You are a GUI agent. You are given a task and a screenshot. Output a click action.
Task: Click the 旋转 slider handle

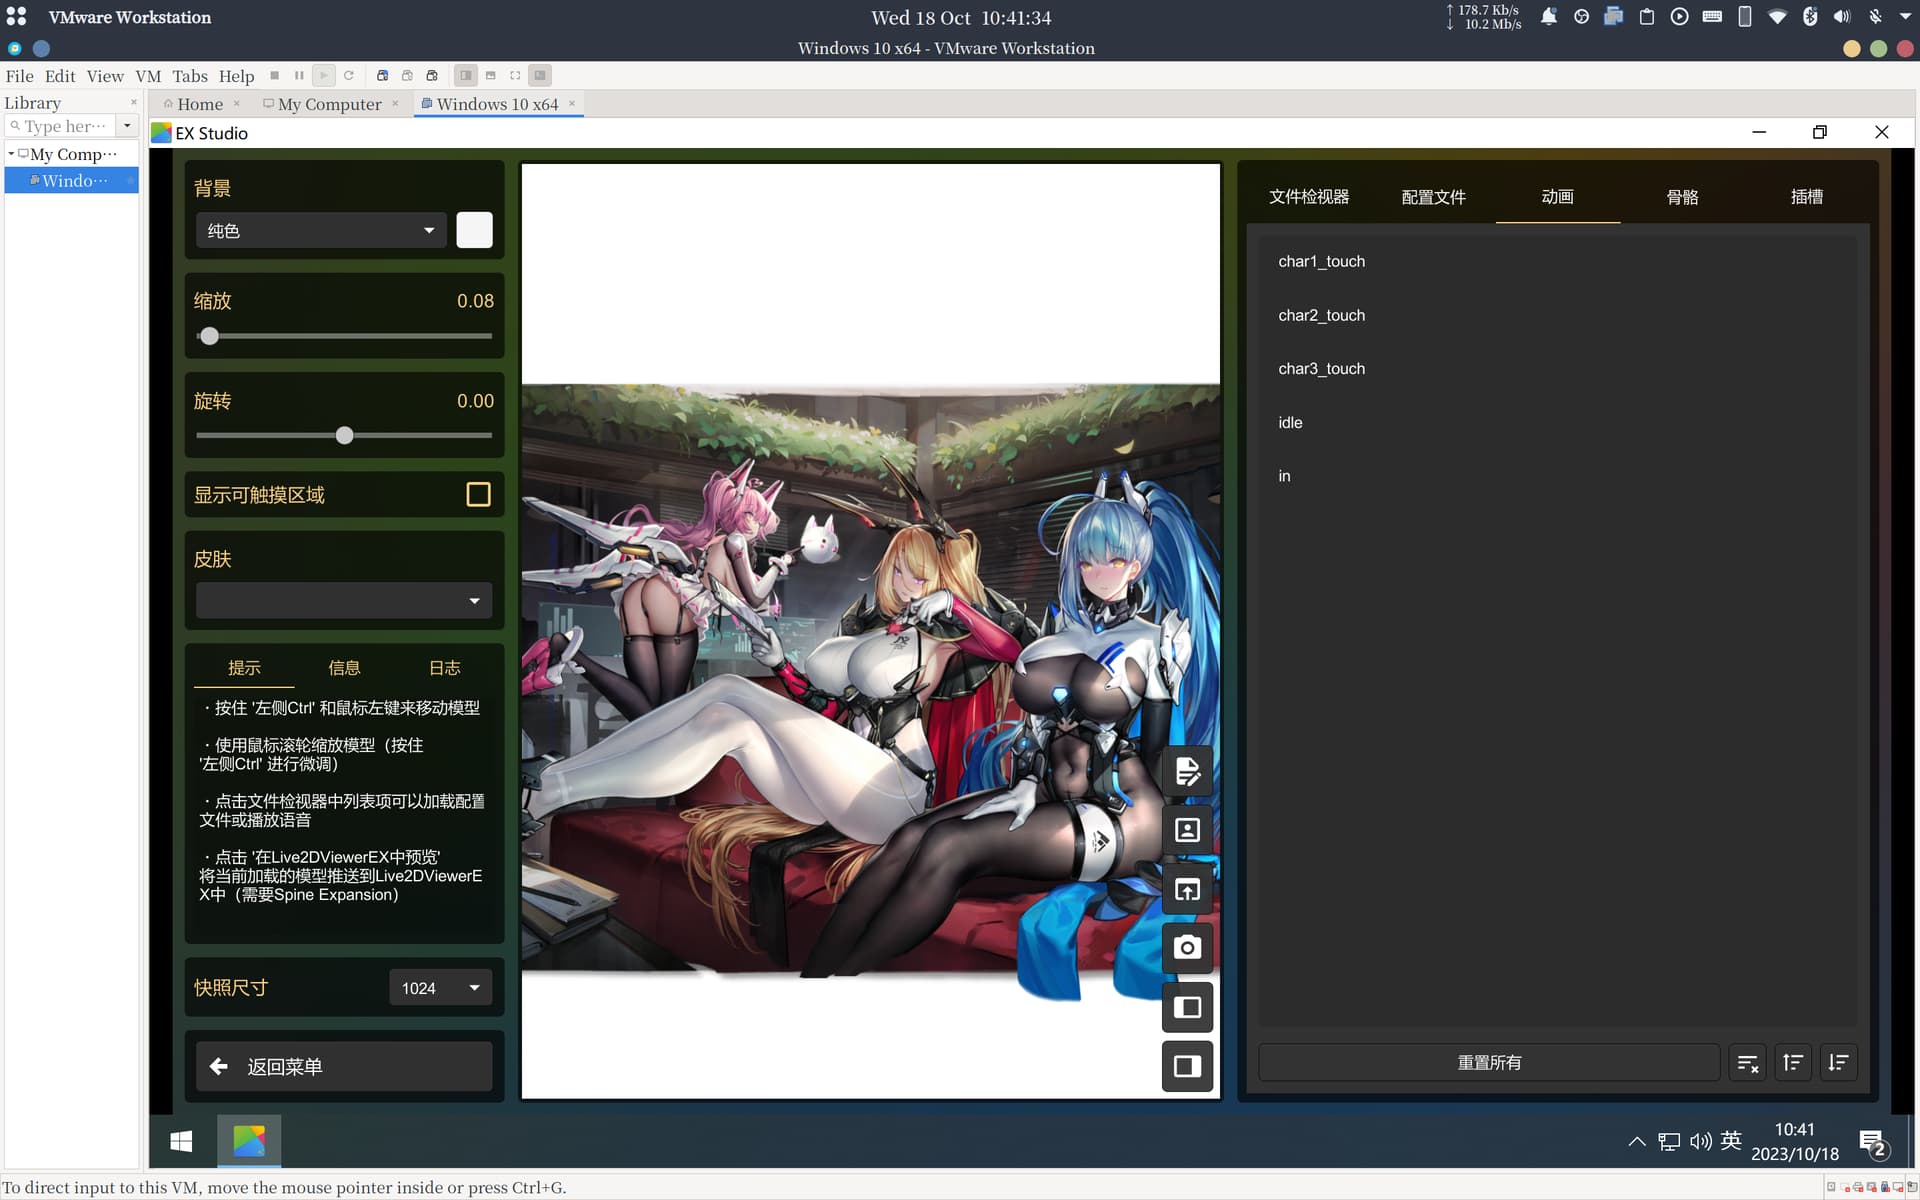(x=344, y=436)
